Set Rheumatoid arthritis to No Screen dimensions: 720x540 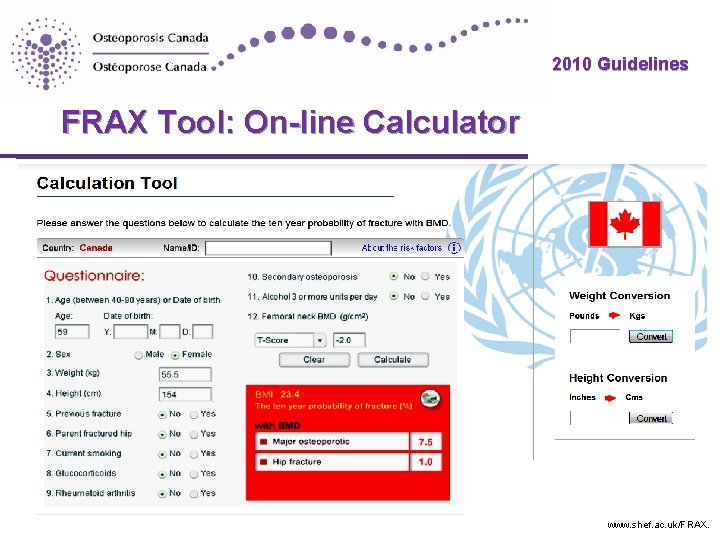coord(162,494)
